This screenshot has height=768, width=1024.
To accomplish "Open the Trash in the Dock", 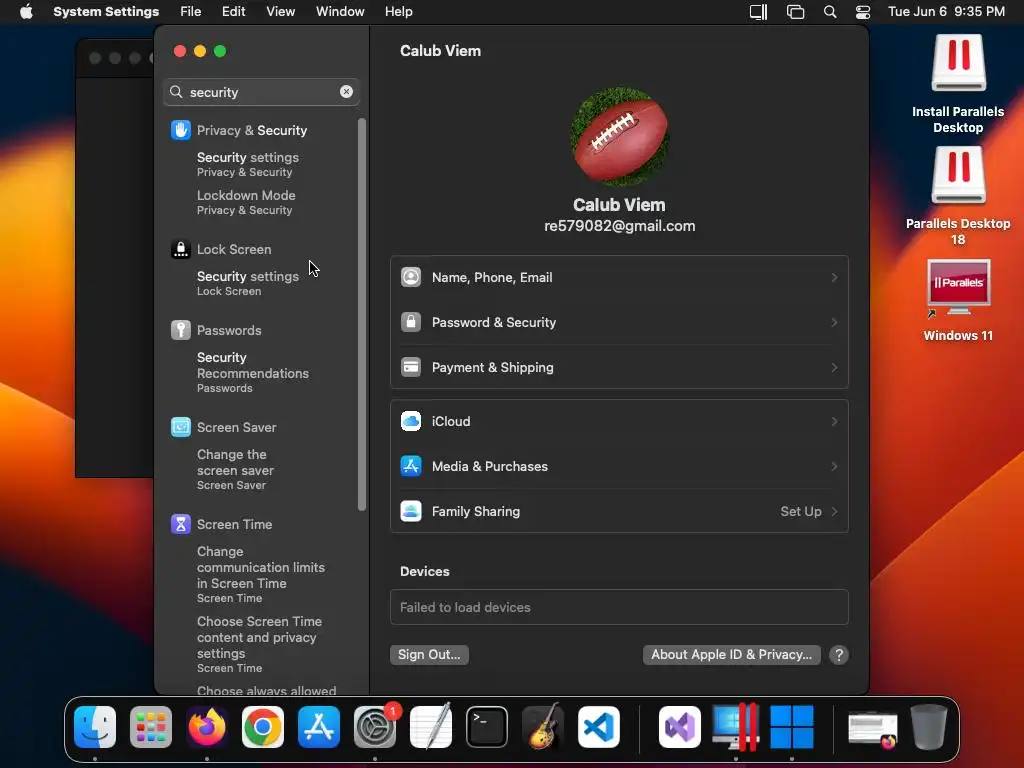I will (x=929, y=727).
